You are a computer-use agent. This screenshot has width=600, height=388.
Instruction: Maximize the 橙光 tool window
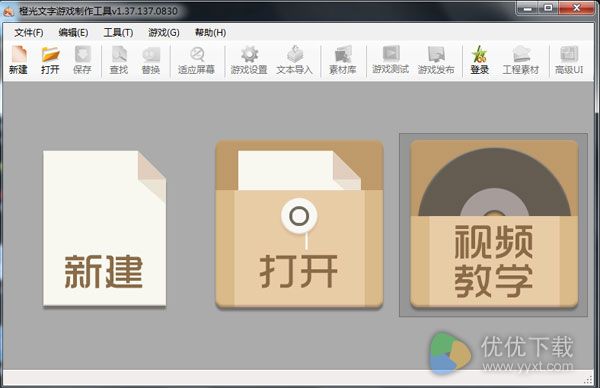click(x=548, y=8)
